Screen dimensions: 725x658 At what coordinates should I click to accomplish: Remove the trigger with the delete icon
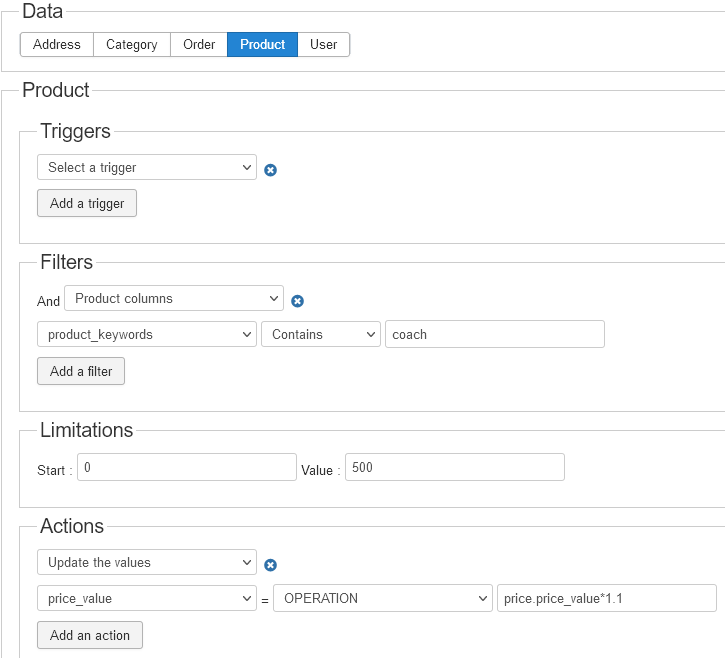point(270,170)
